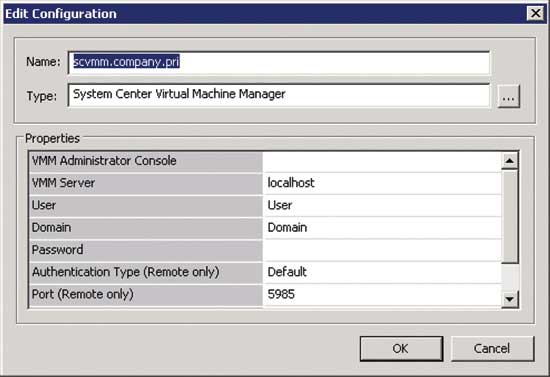Click the empty VMM Administrator Console value cell
Image resolution: width=550 pixels, height=377 pixels.
point(382,161)
